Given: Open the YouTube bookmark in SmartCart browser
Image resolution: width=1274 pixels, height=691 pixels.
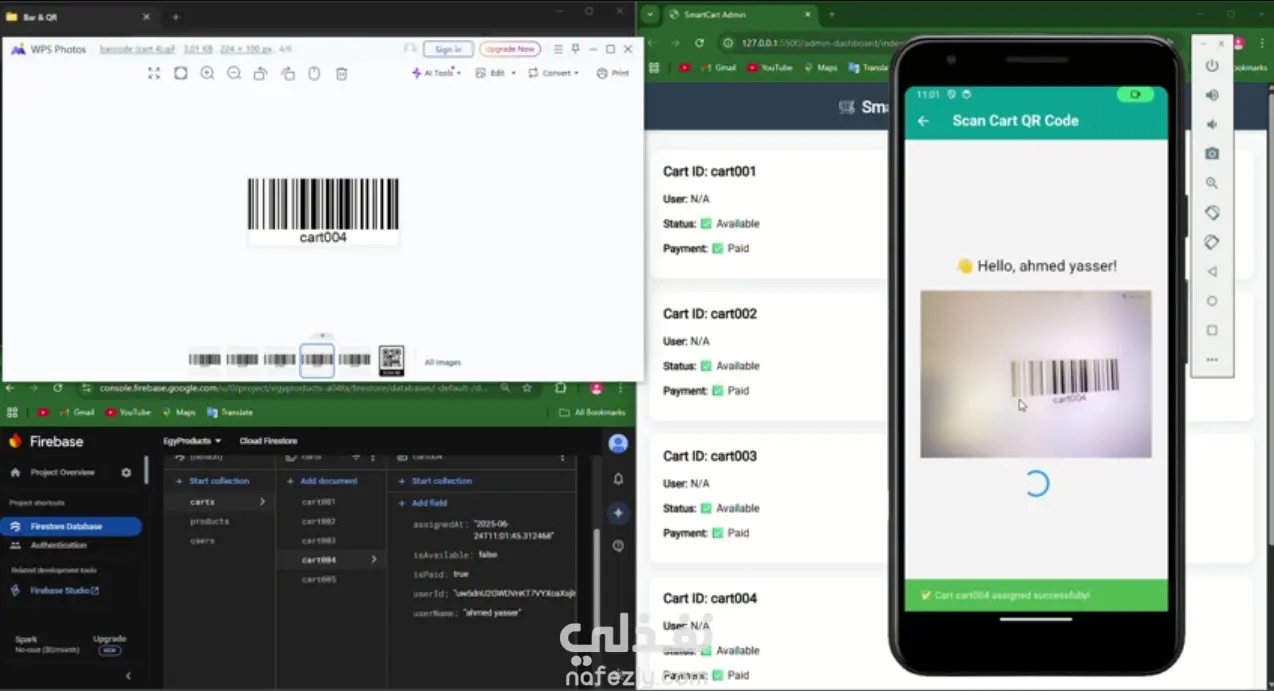Looking at the screenshot, I should coord(769,68).
